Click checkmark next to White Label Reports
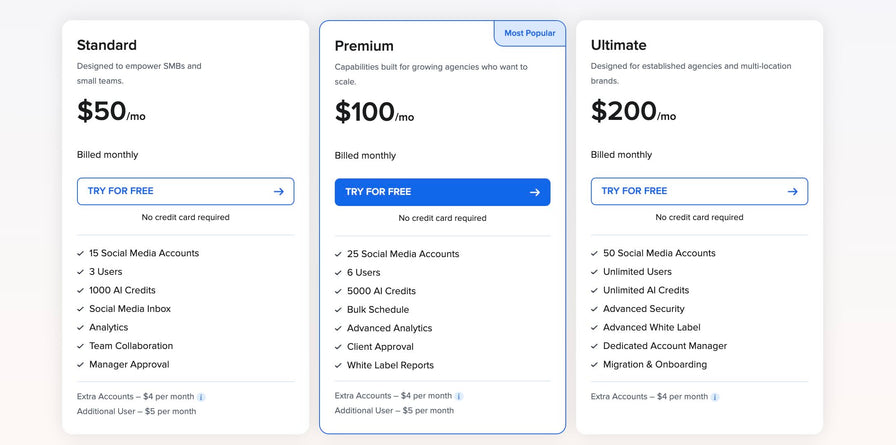This screenshot has width=896, height=445. point(339,365)
